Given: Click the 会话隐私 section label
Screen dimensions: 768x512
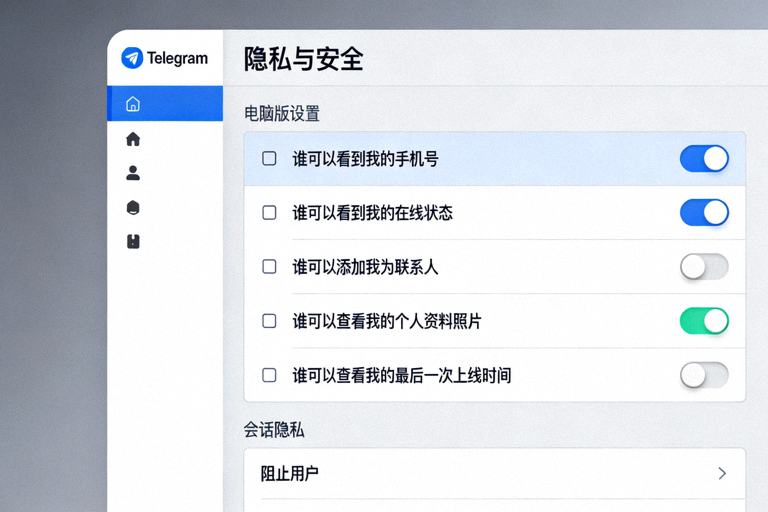Looking at the screenshot, I should pyautogui.click(x=274, y=430).
